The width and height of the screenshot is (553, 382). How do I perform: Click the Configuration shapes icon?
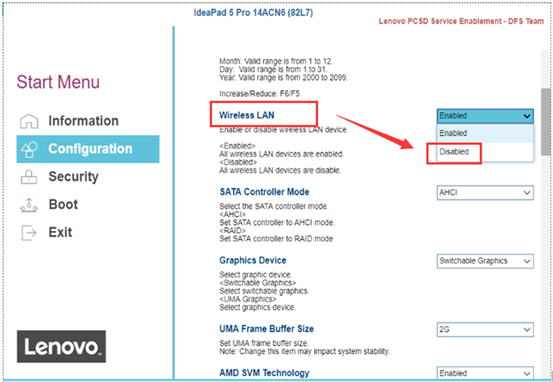(x=29, y=149)
